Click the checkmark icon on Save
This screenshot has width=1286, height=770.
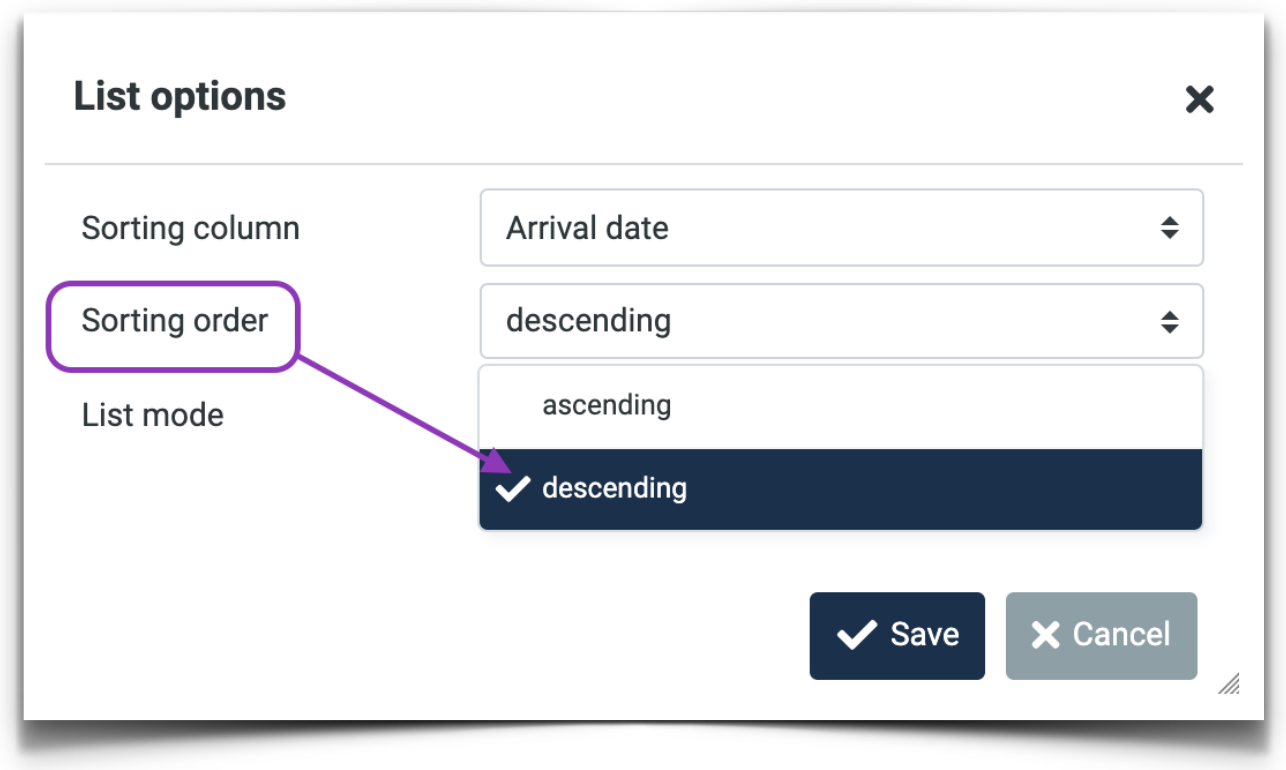[856, 635]
